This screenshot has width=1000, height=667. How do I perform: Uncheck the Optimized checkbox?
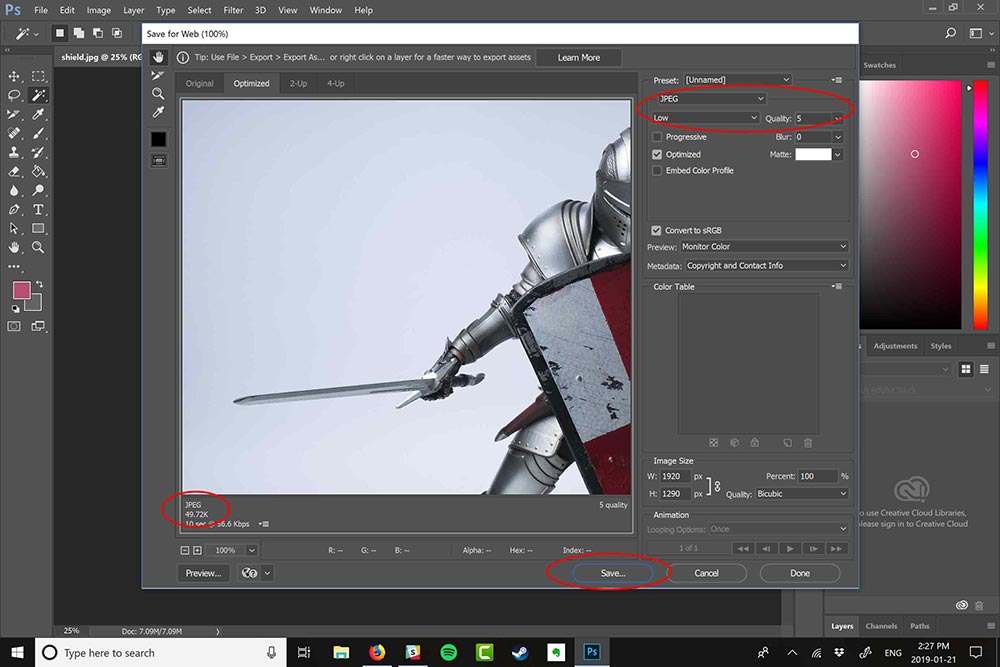tap(657, 154)
